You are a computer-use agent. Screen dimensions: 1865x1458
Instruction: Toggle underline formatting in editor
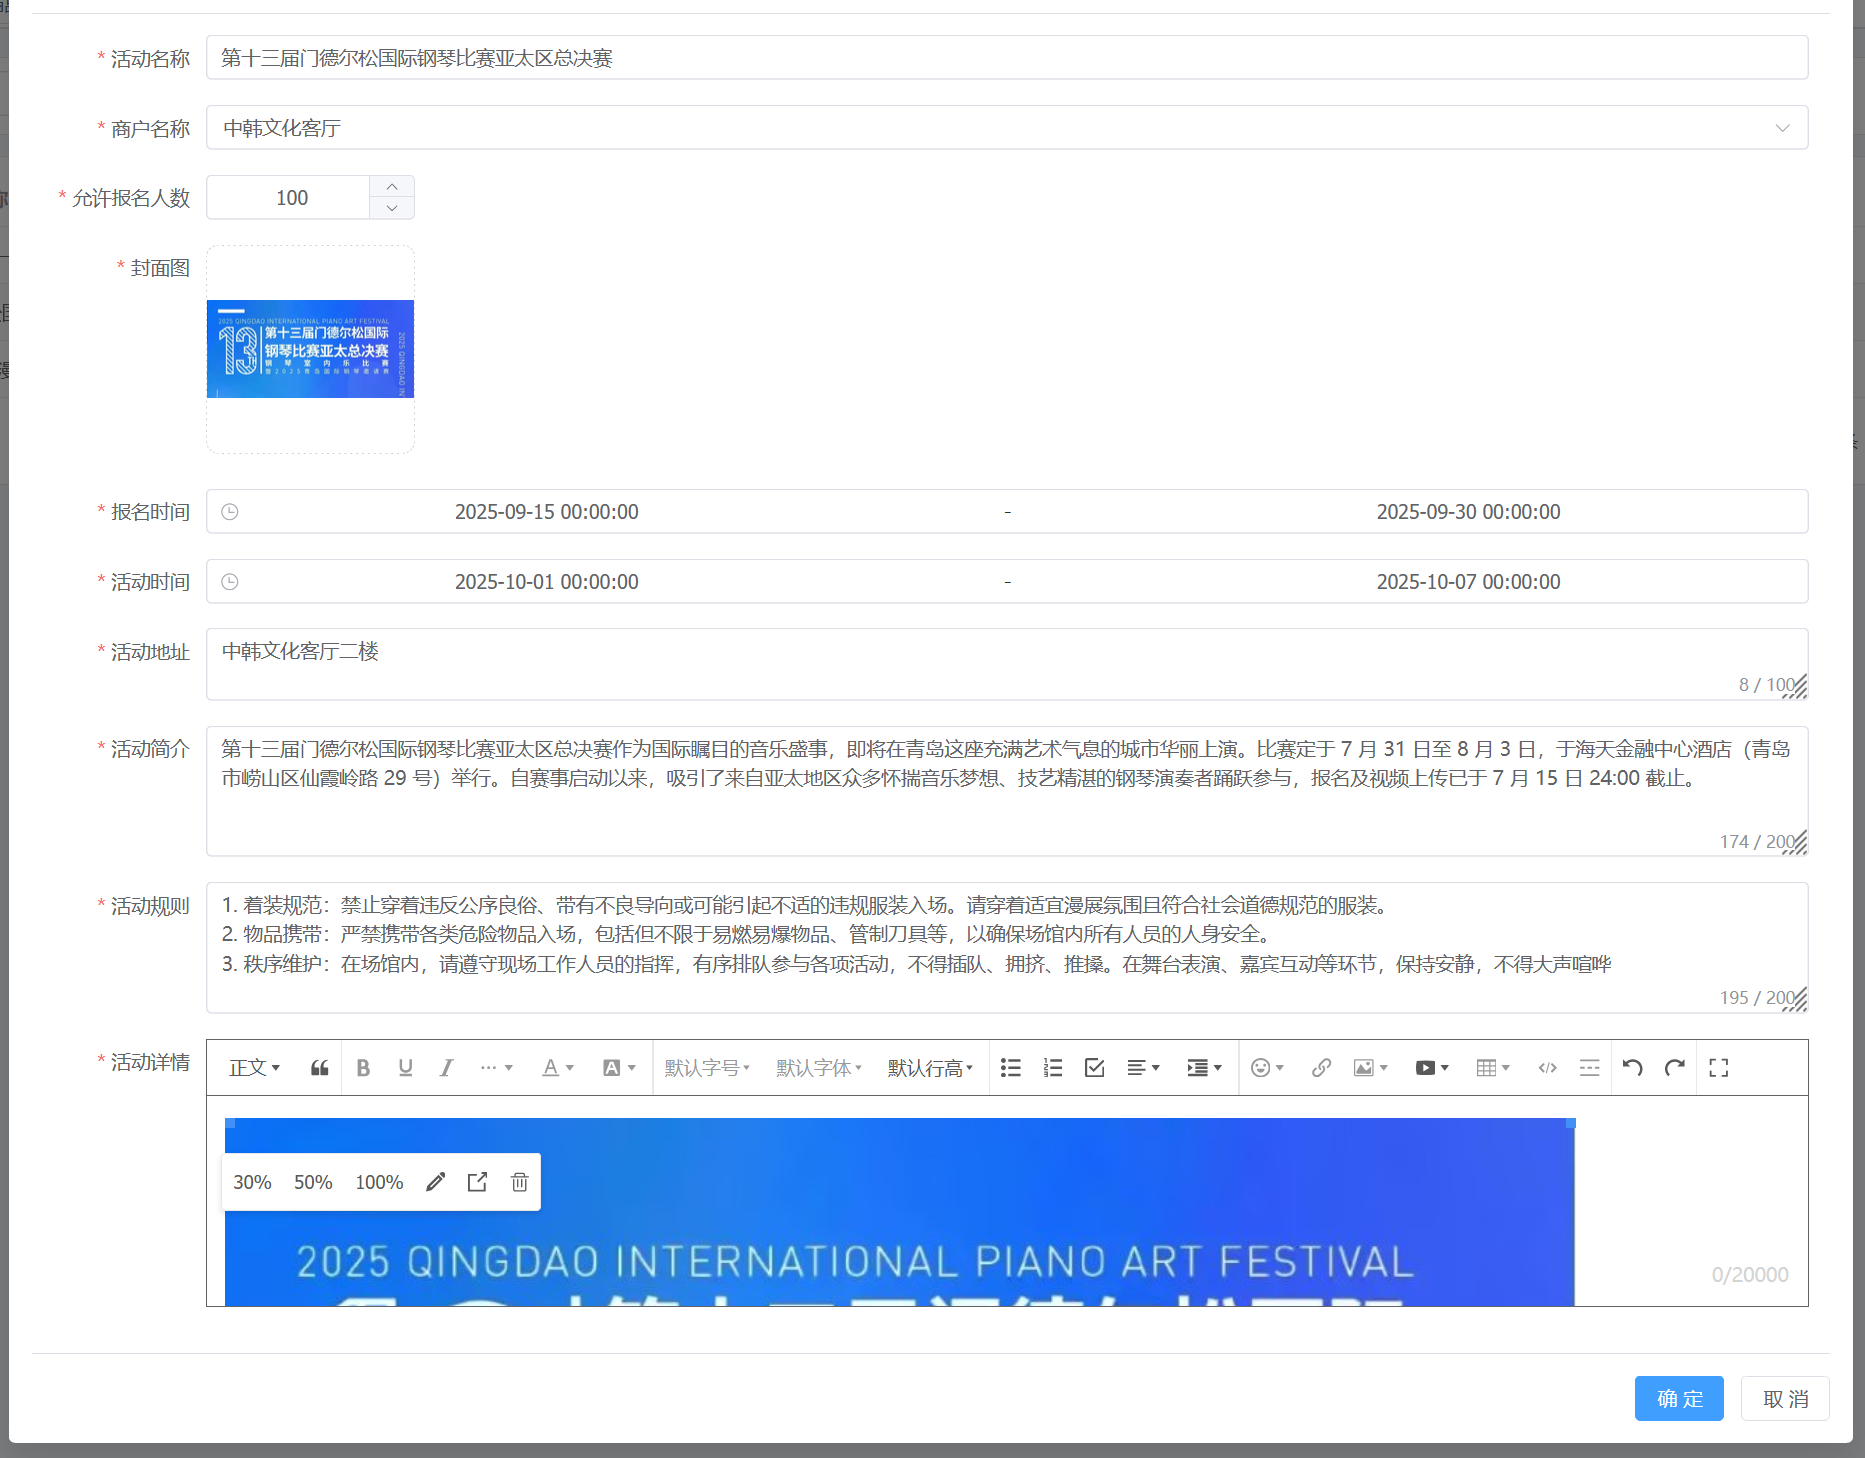405,1068
